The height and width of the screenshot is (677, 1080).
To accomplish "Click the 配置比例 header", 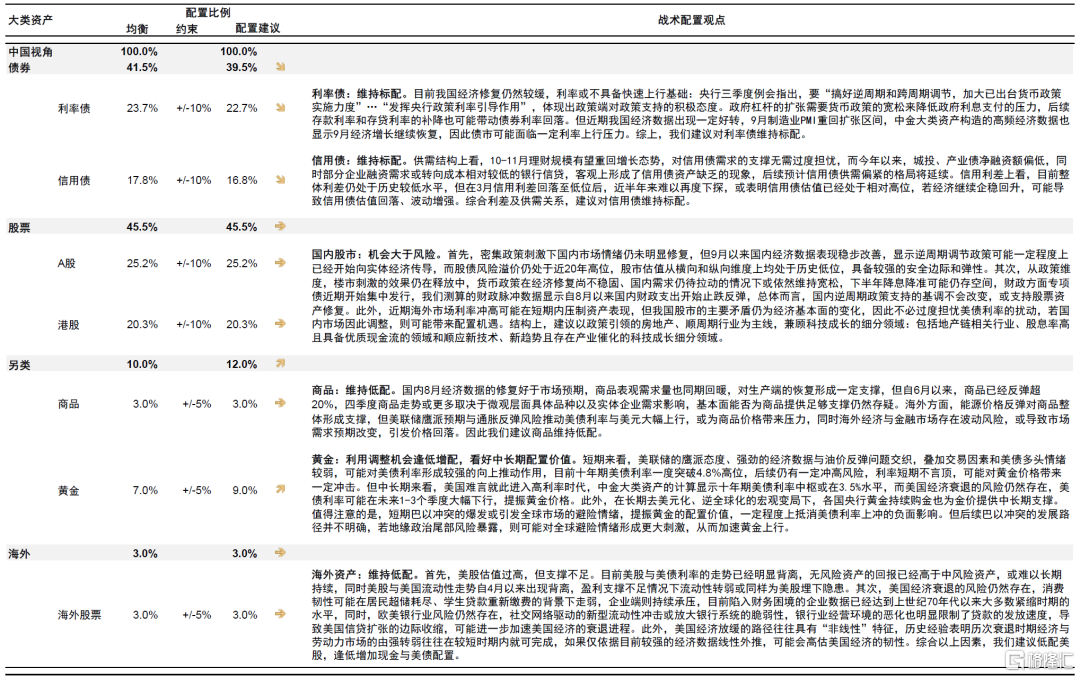I will point(208,12).
